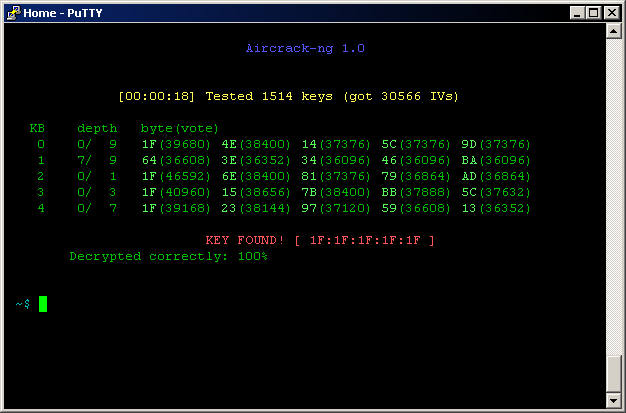Click the vertical scrollbar thumb
Image resolution: width=626 pixels, height=413 pixels.
click(x=614, y=372)
